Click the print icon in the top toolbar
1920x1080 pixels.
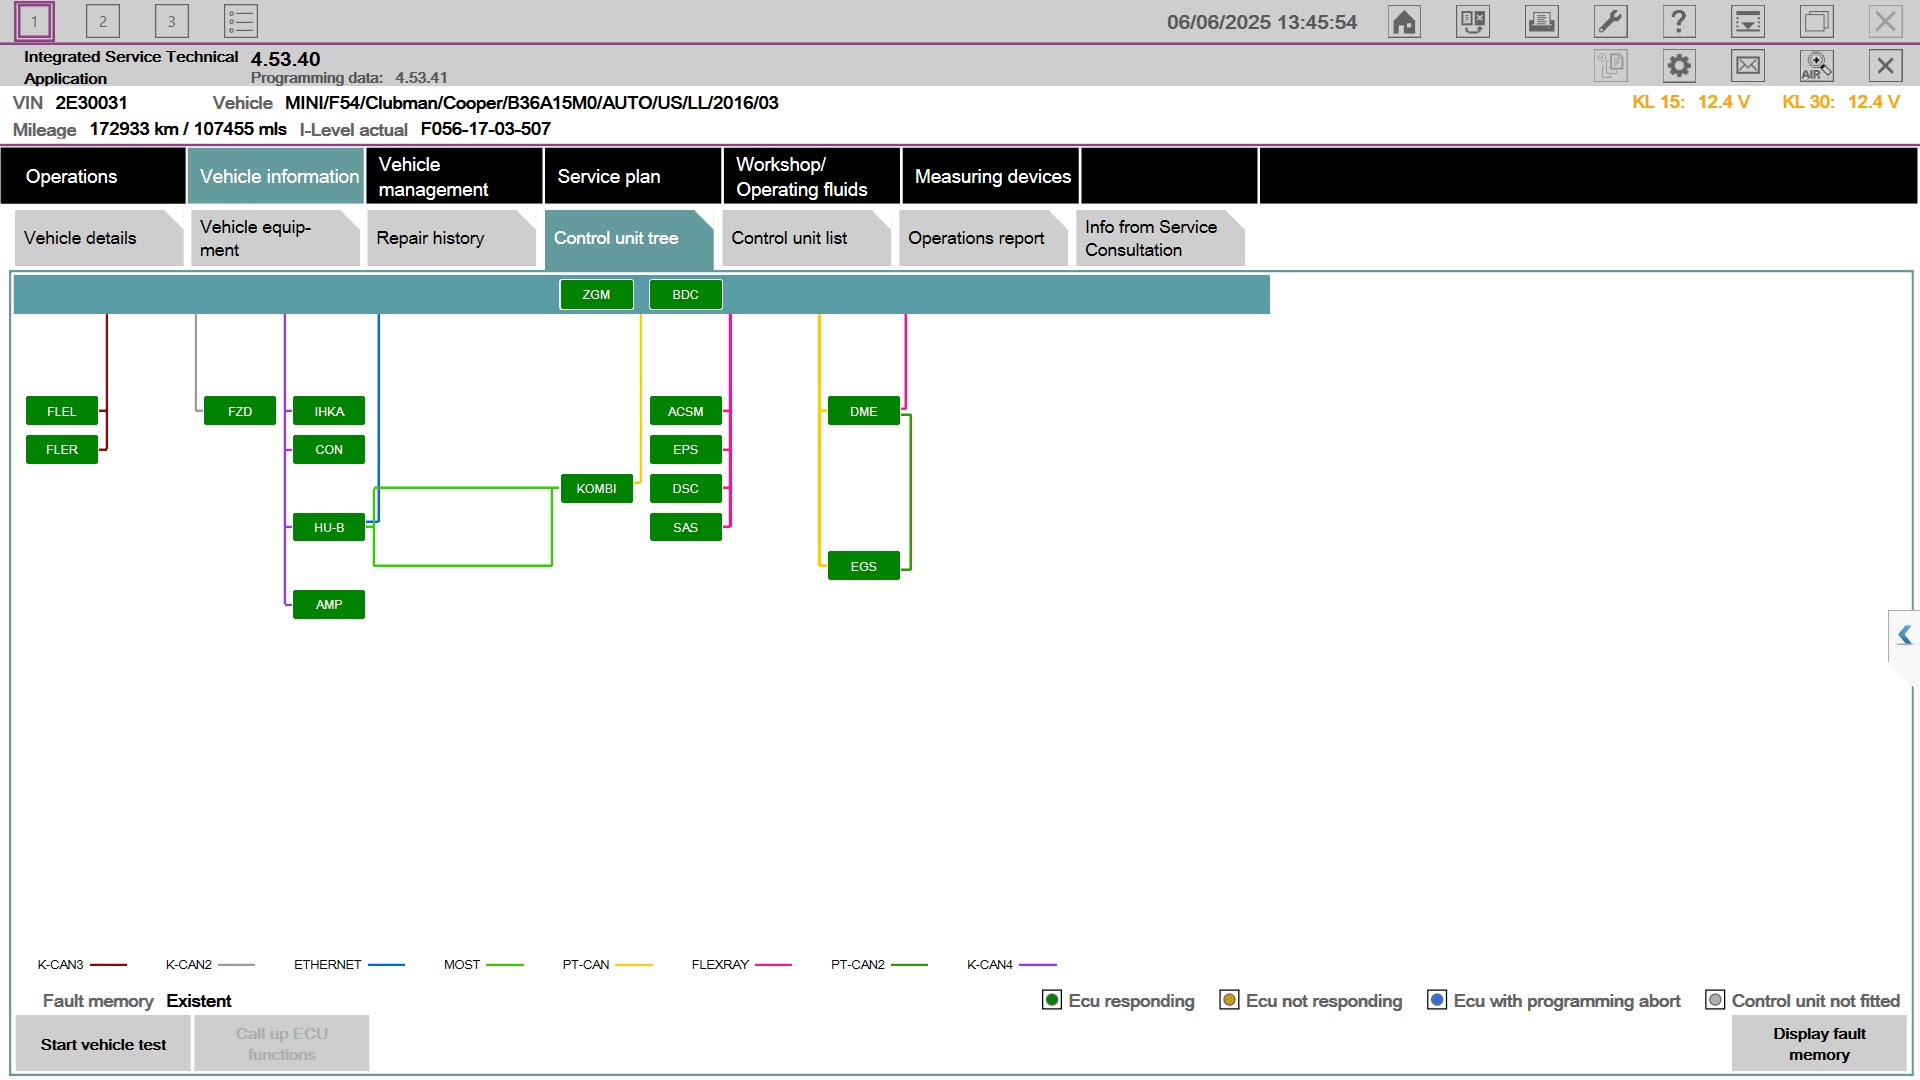[1541, 22]
